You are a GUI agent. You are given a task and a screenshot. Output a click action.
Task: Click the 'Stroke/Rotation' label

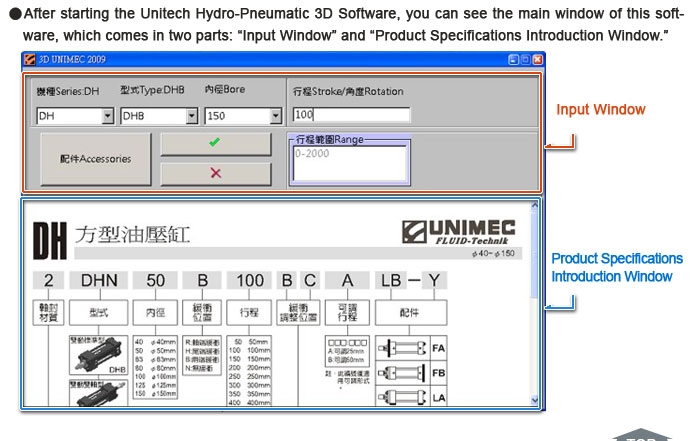coord(348,92)
